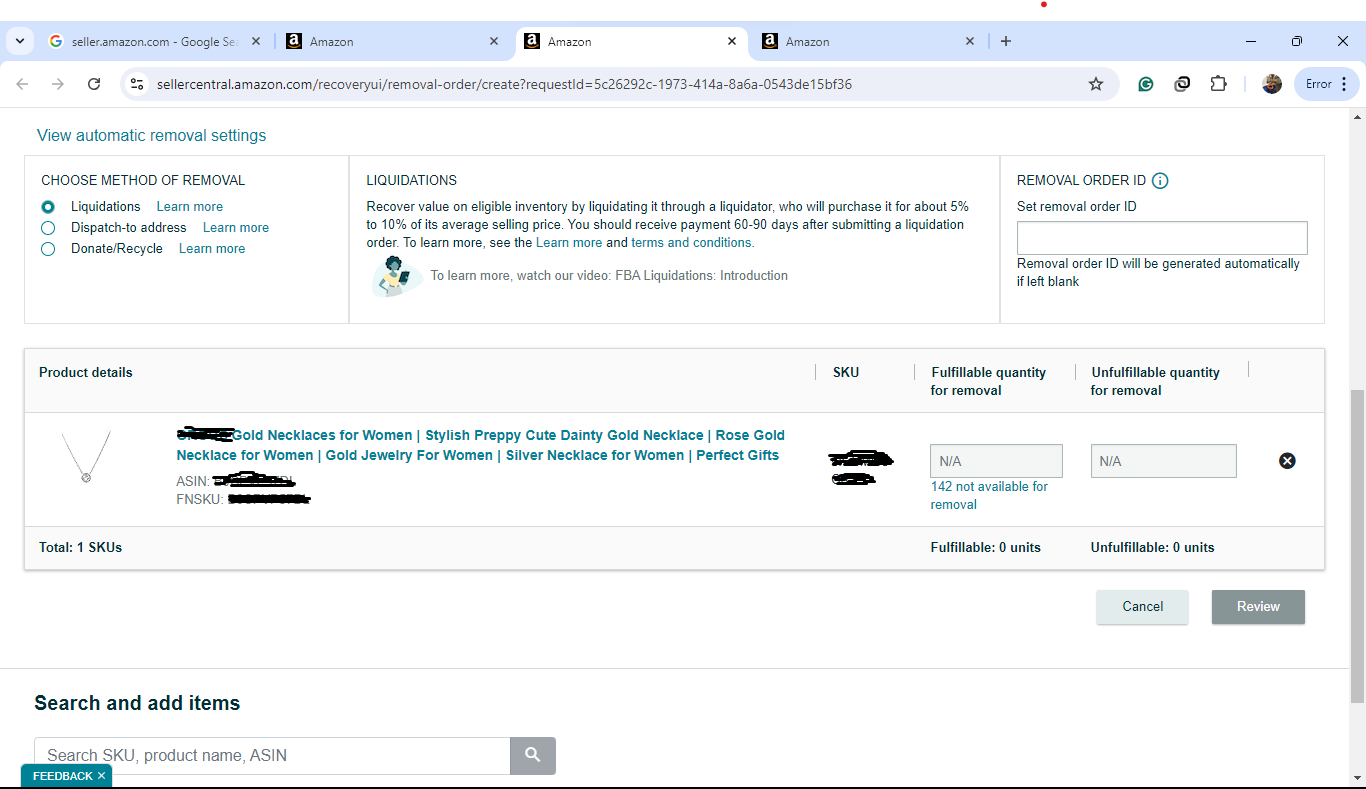Click the necklace product thumbnail

click(86, 458)
